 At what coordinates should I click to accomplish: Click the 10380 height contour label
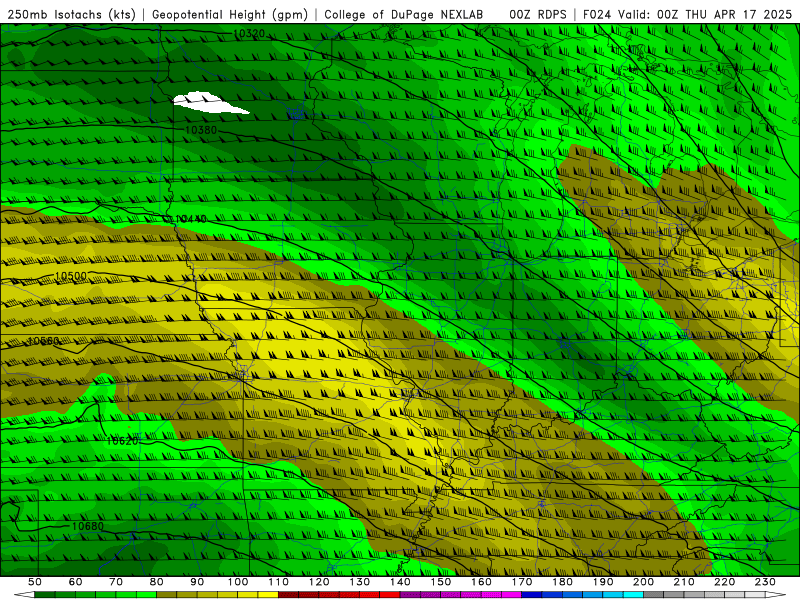[201, 130]
